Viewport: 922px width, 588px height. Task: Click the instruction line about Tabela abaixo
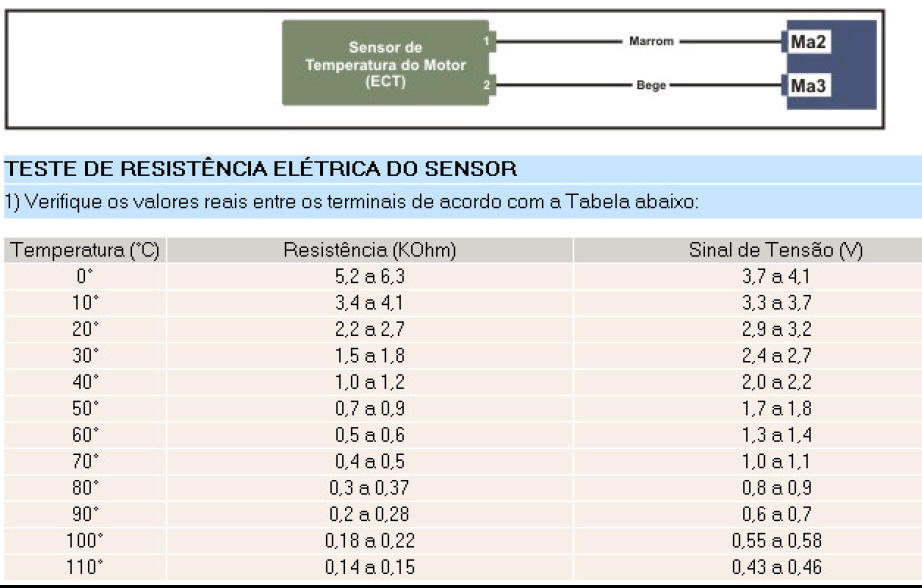click(351, 202)
